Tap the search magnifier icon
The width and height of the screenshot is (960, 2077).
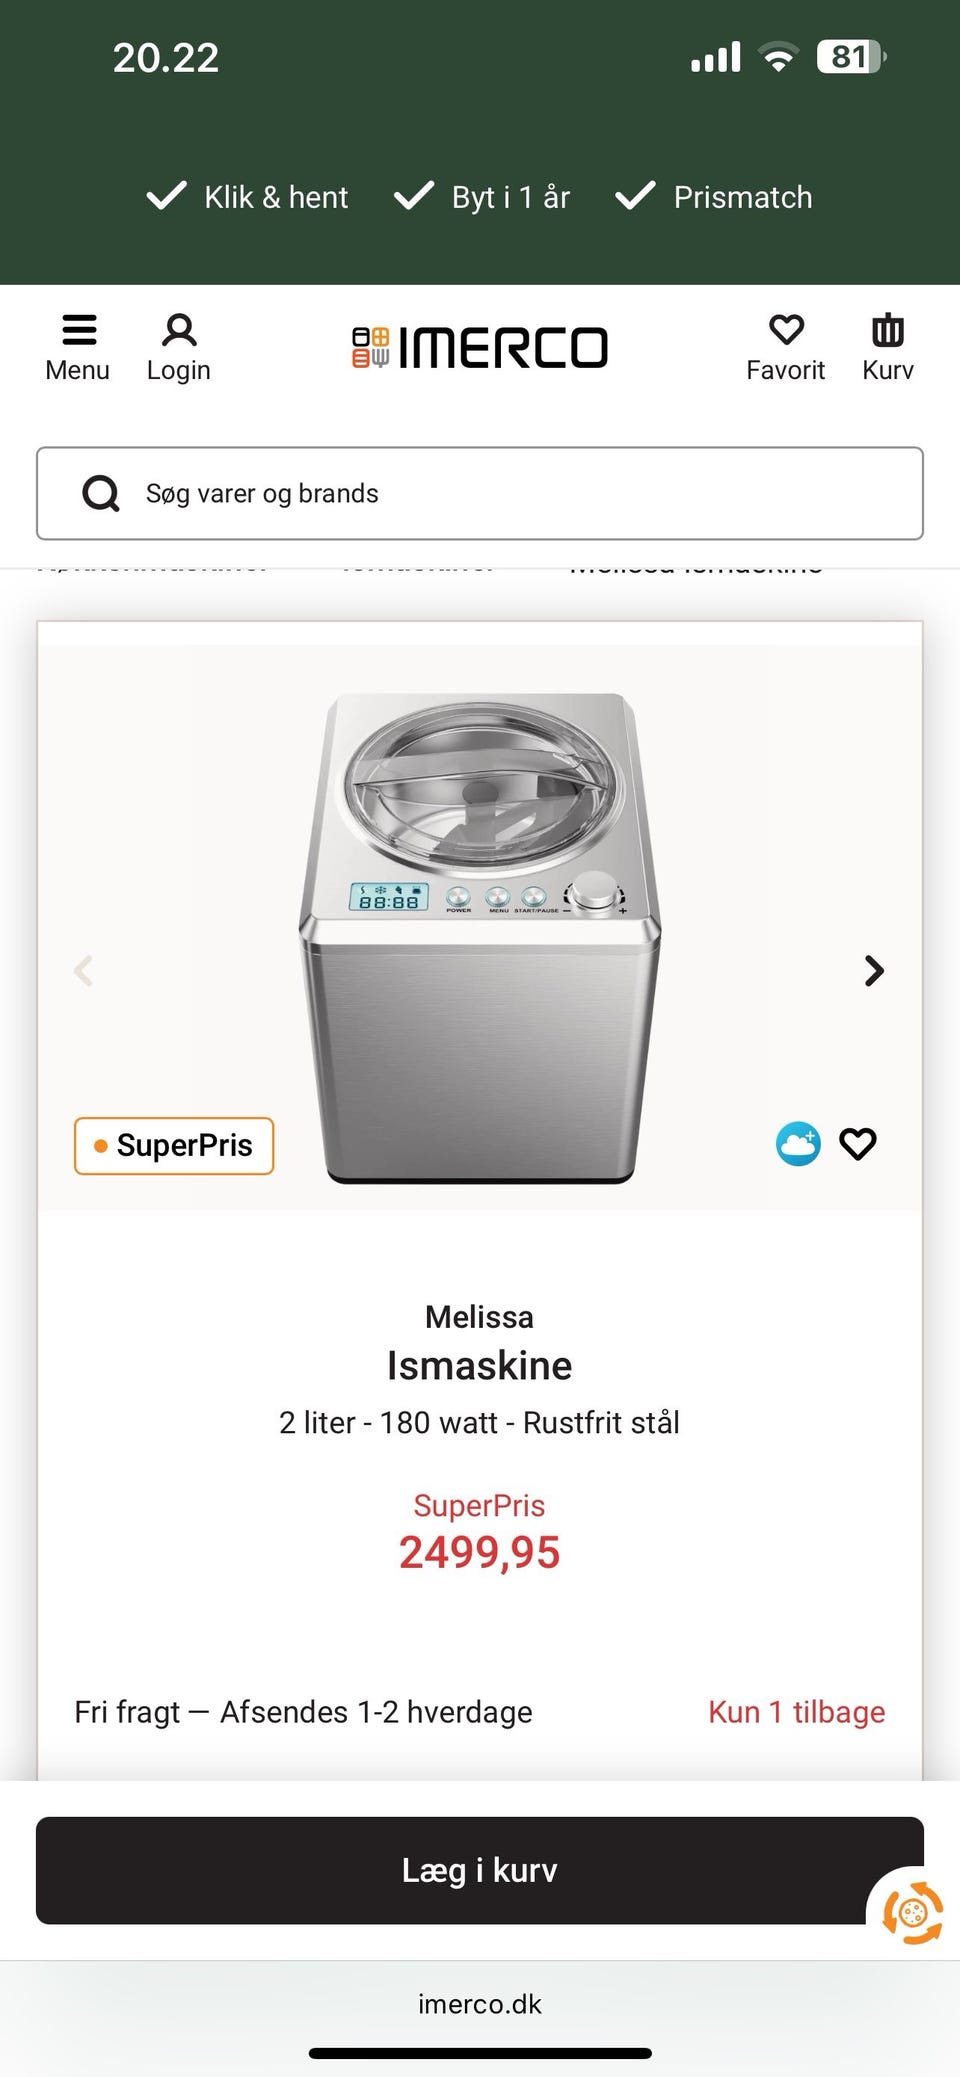tap(101, 493)
